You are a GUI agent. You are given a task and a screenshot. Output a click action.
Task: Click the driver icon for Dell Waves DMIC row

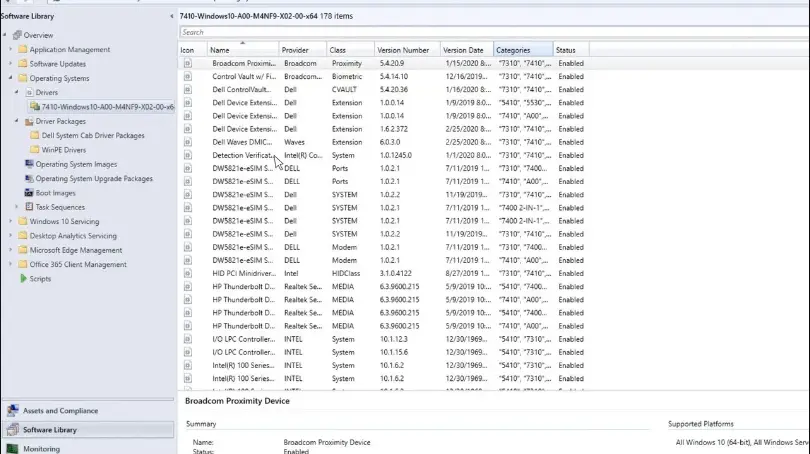coord(188,142)
